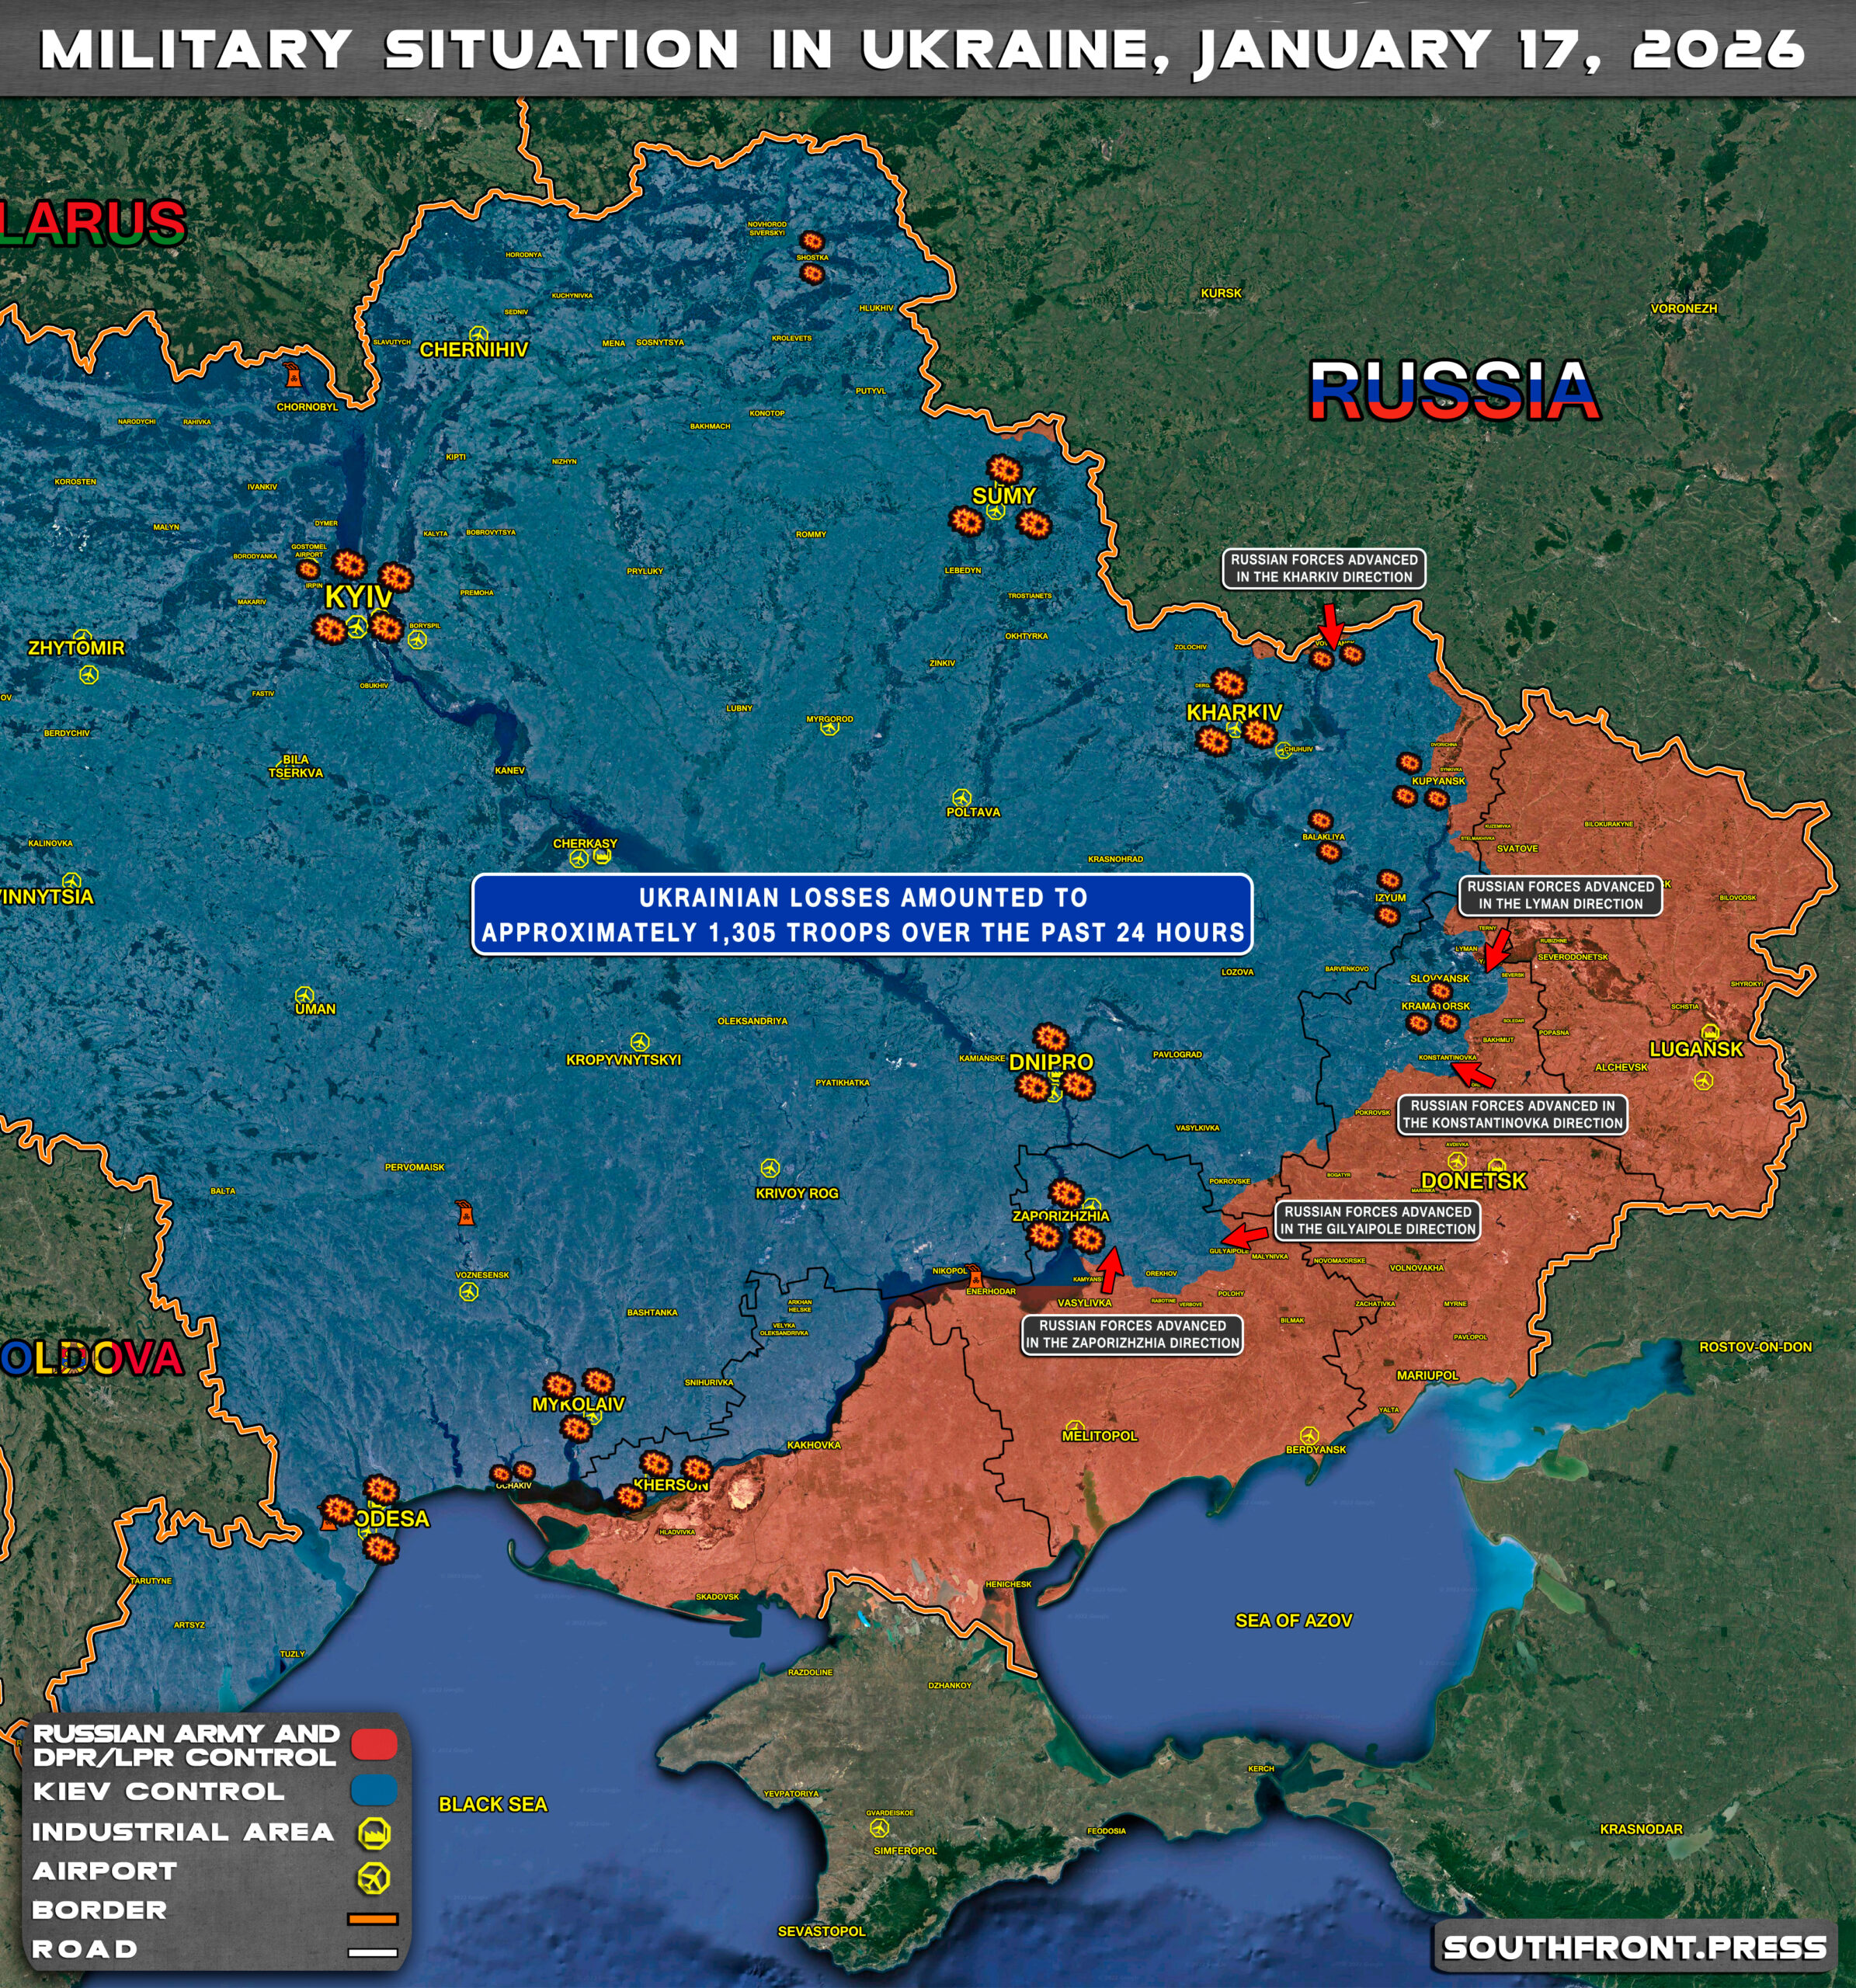Viewport: 1856px width, 1988px height.
Task: Click the orange border line sample in legend
Action: coord(372,1919)
